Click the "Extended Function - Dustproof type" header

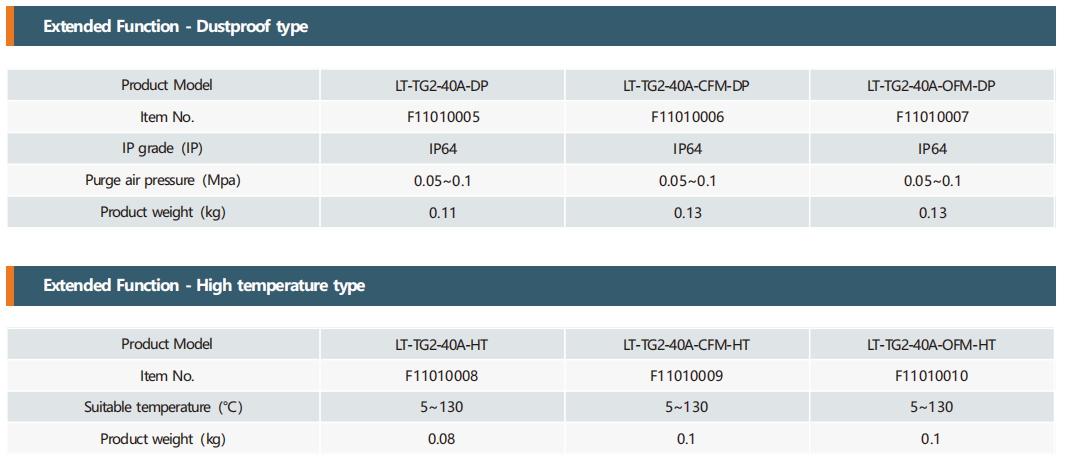coord(175,27)
